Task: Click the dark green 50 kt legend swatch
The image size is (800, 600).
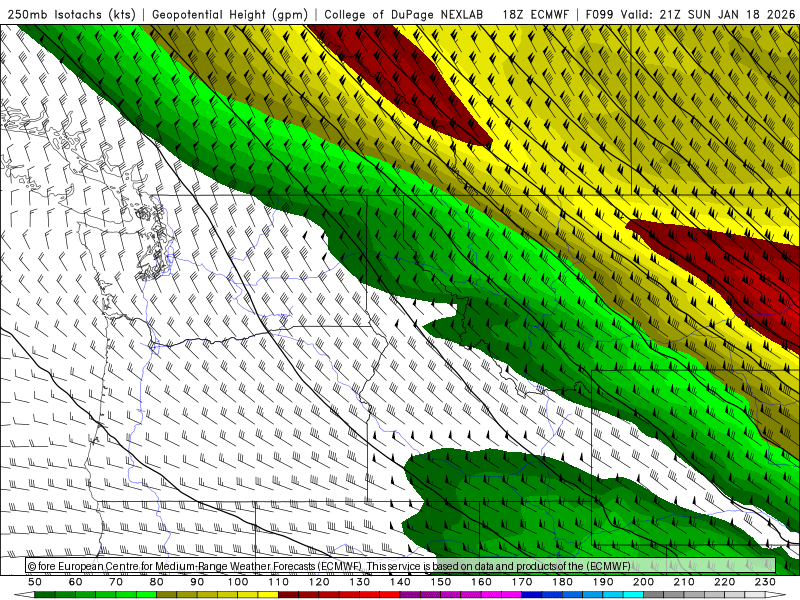Action: [45, 595]
